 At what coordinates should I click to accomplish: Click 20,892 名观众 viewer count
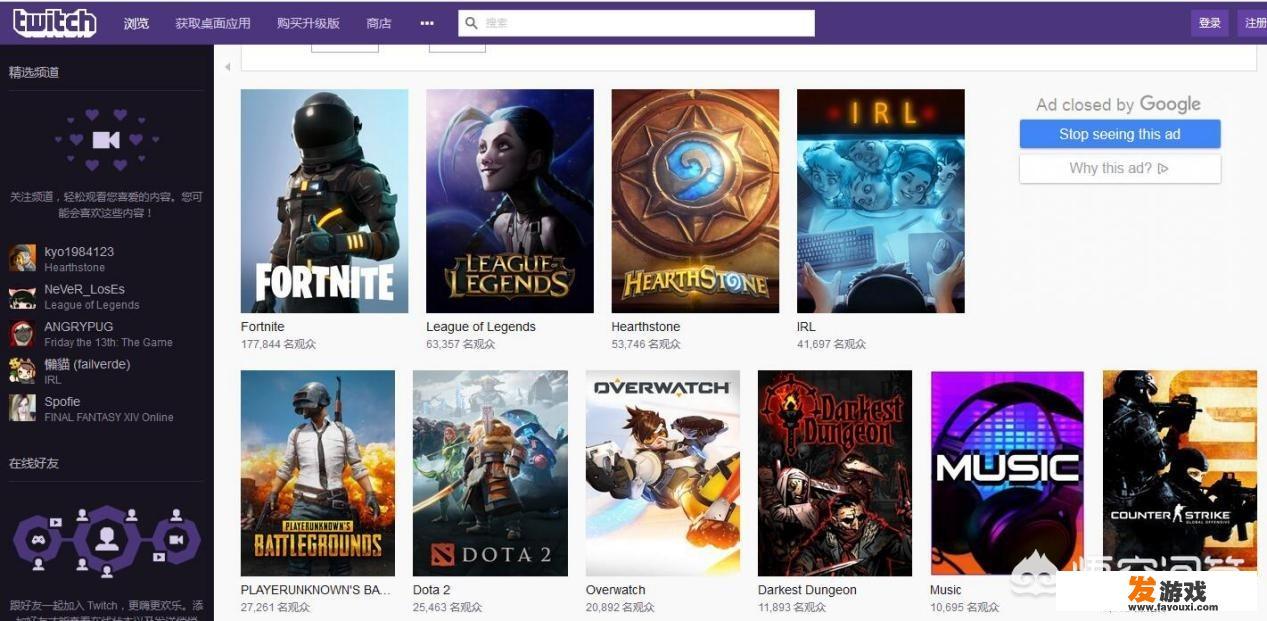pyautogui.click(x=620, y=607)
